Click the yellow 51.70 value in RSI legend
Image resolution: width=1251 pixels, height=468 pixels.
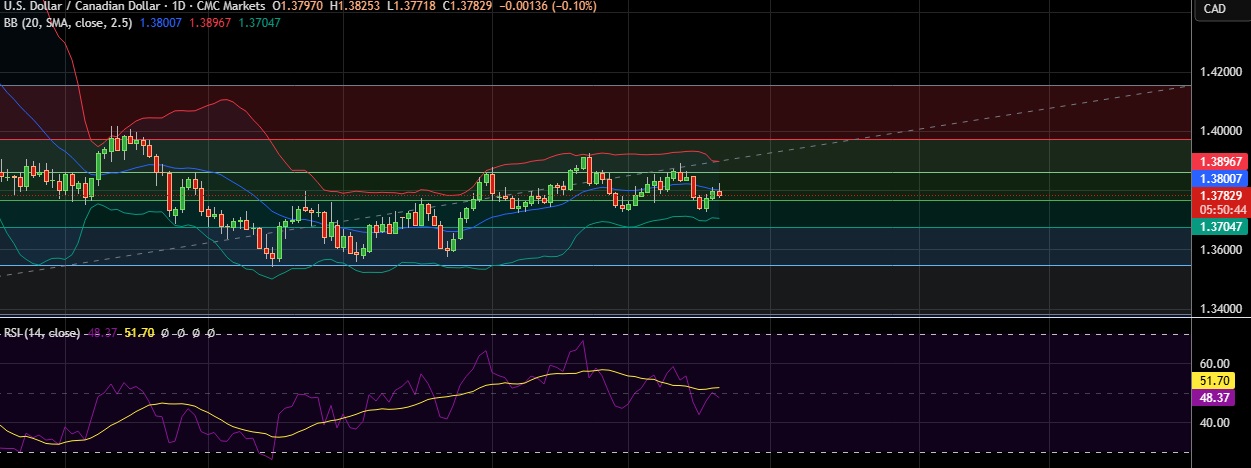[137, 332]
